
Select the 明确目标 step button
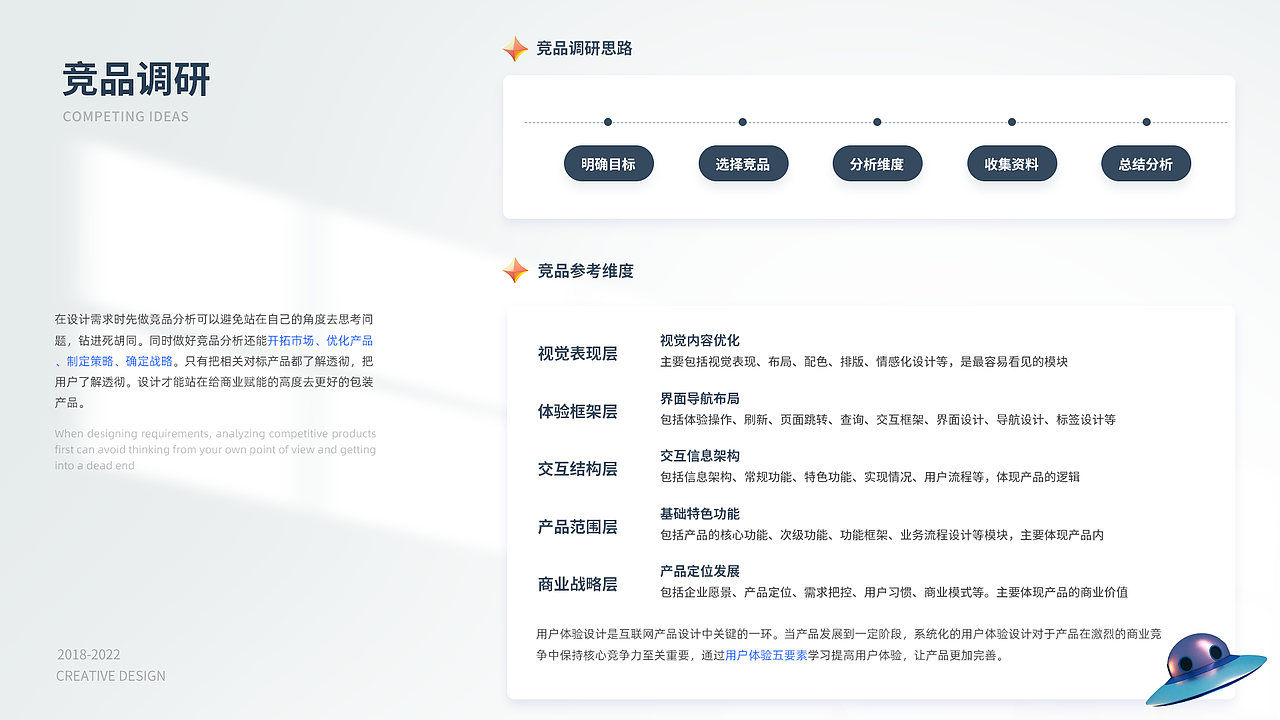pyautogui.click(x=608, y=163)
